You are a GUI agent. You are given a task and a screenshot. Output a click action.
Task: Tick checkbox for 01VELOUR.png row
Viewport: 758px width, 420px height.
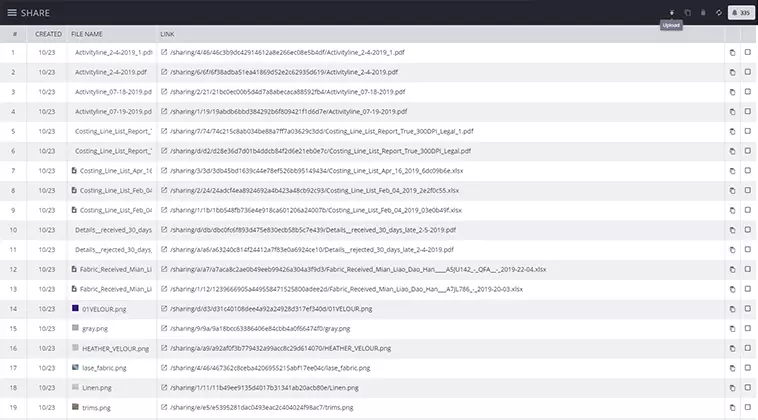(748, 308)
